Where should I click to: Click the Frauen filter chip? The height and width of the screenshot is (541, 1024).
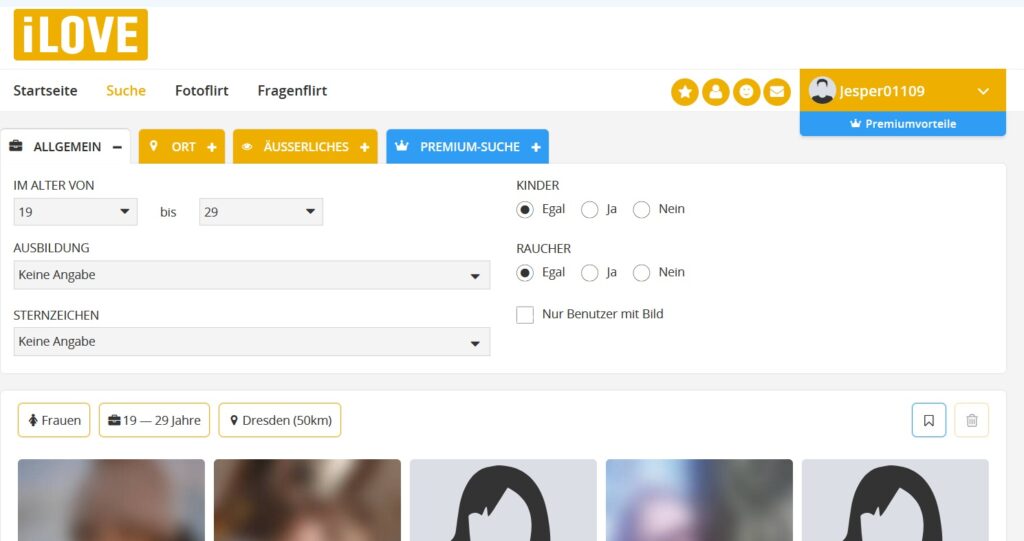click(54, 420)
